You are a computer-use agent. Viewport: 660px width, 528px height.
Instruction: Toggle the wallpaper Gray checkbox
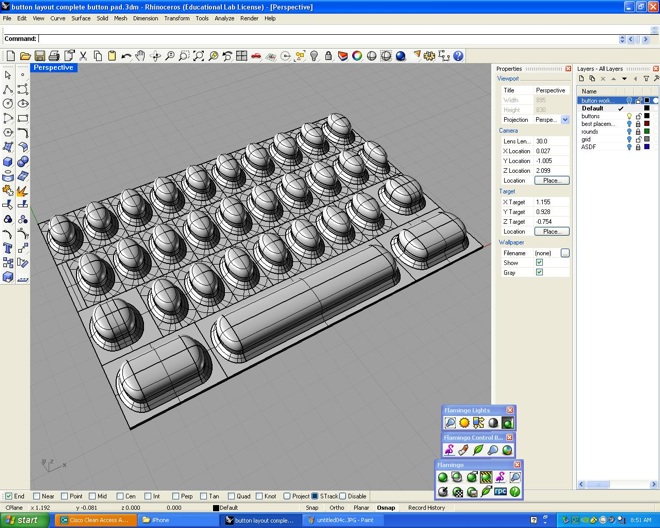click(x=539, y=273)
